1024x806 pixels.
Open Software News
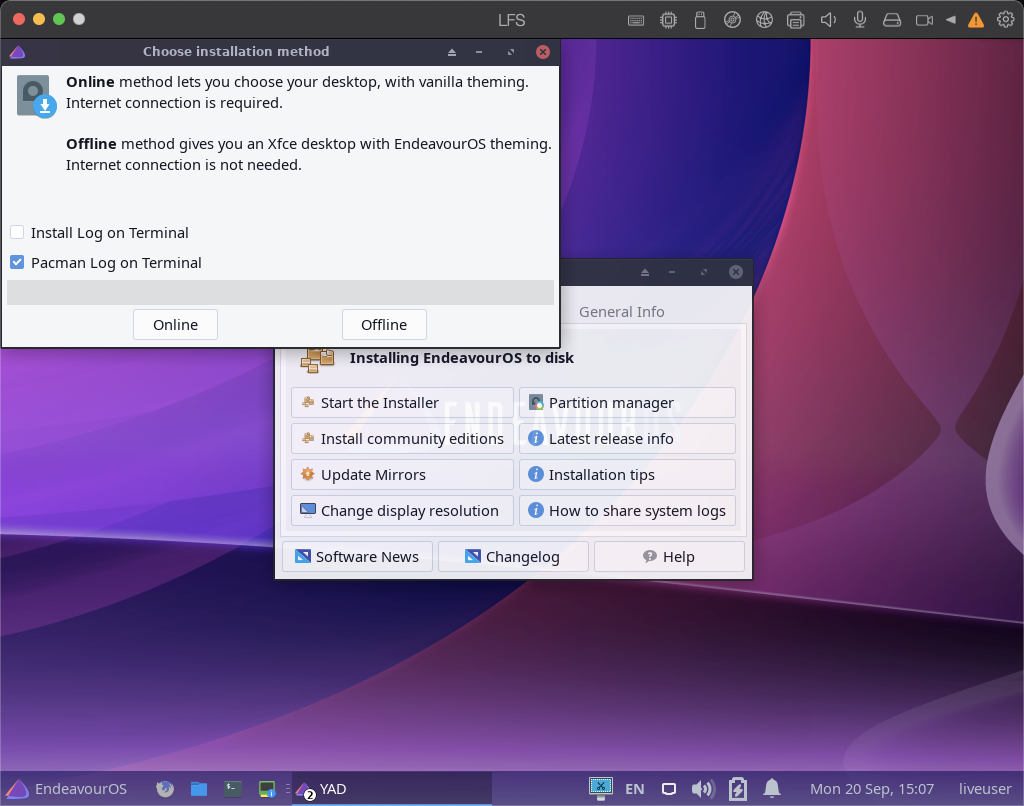pyautogui.click(x=357, y=556)
